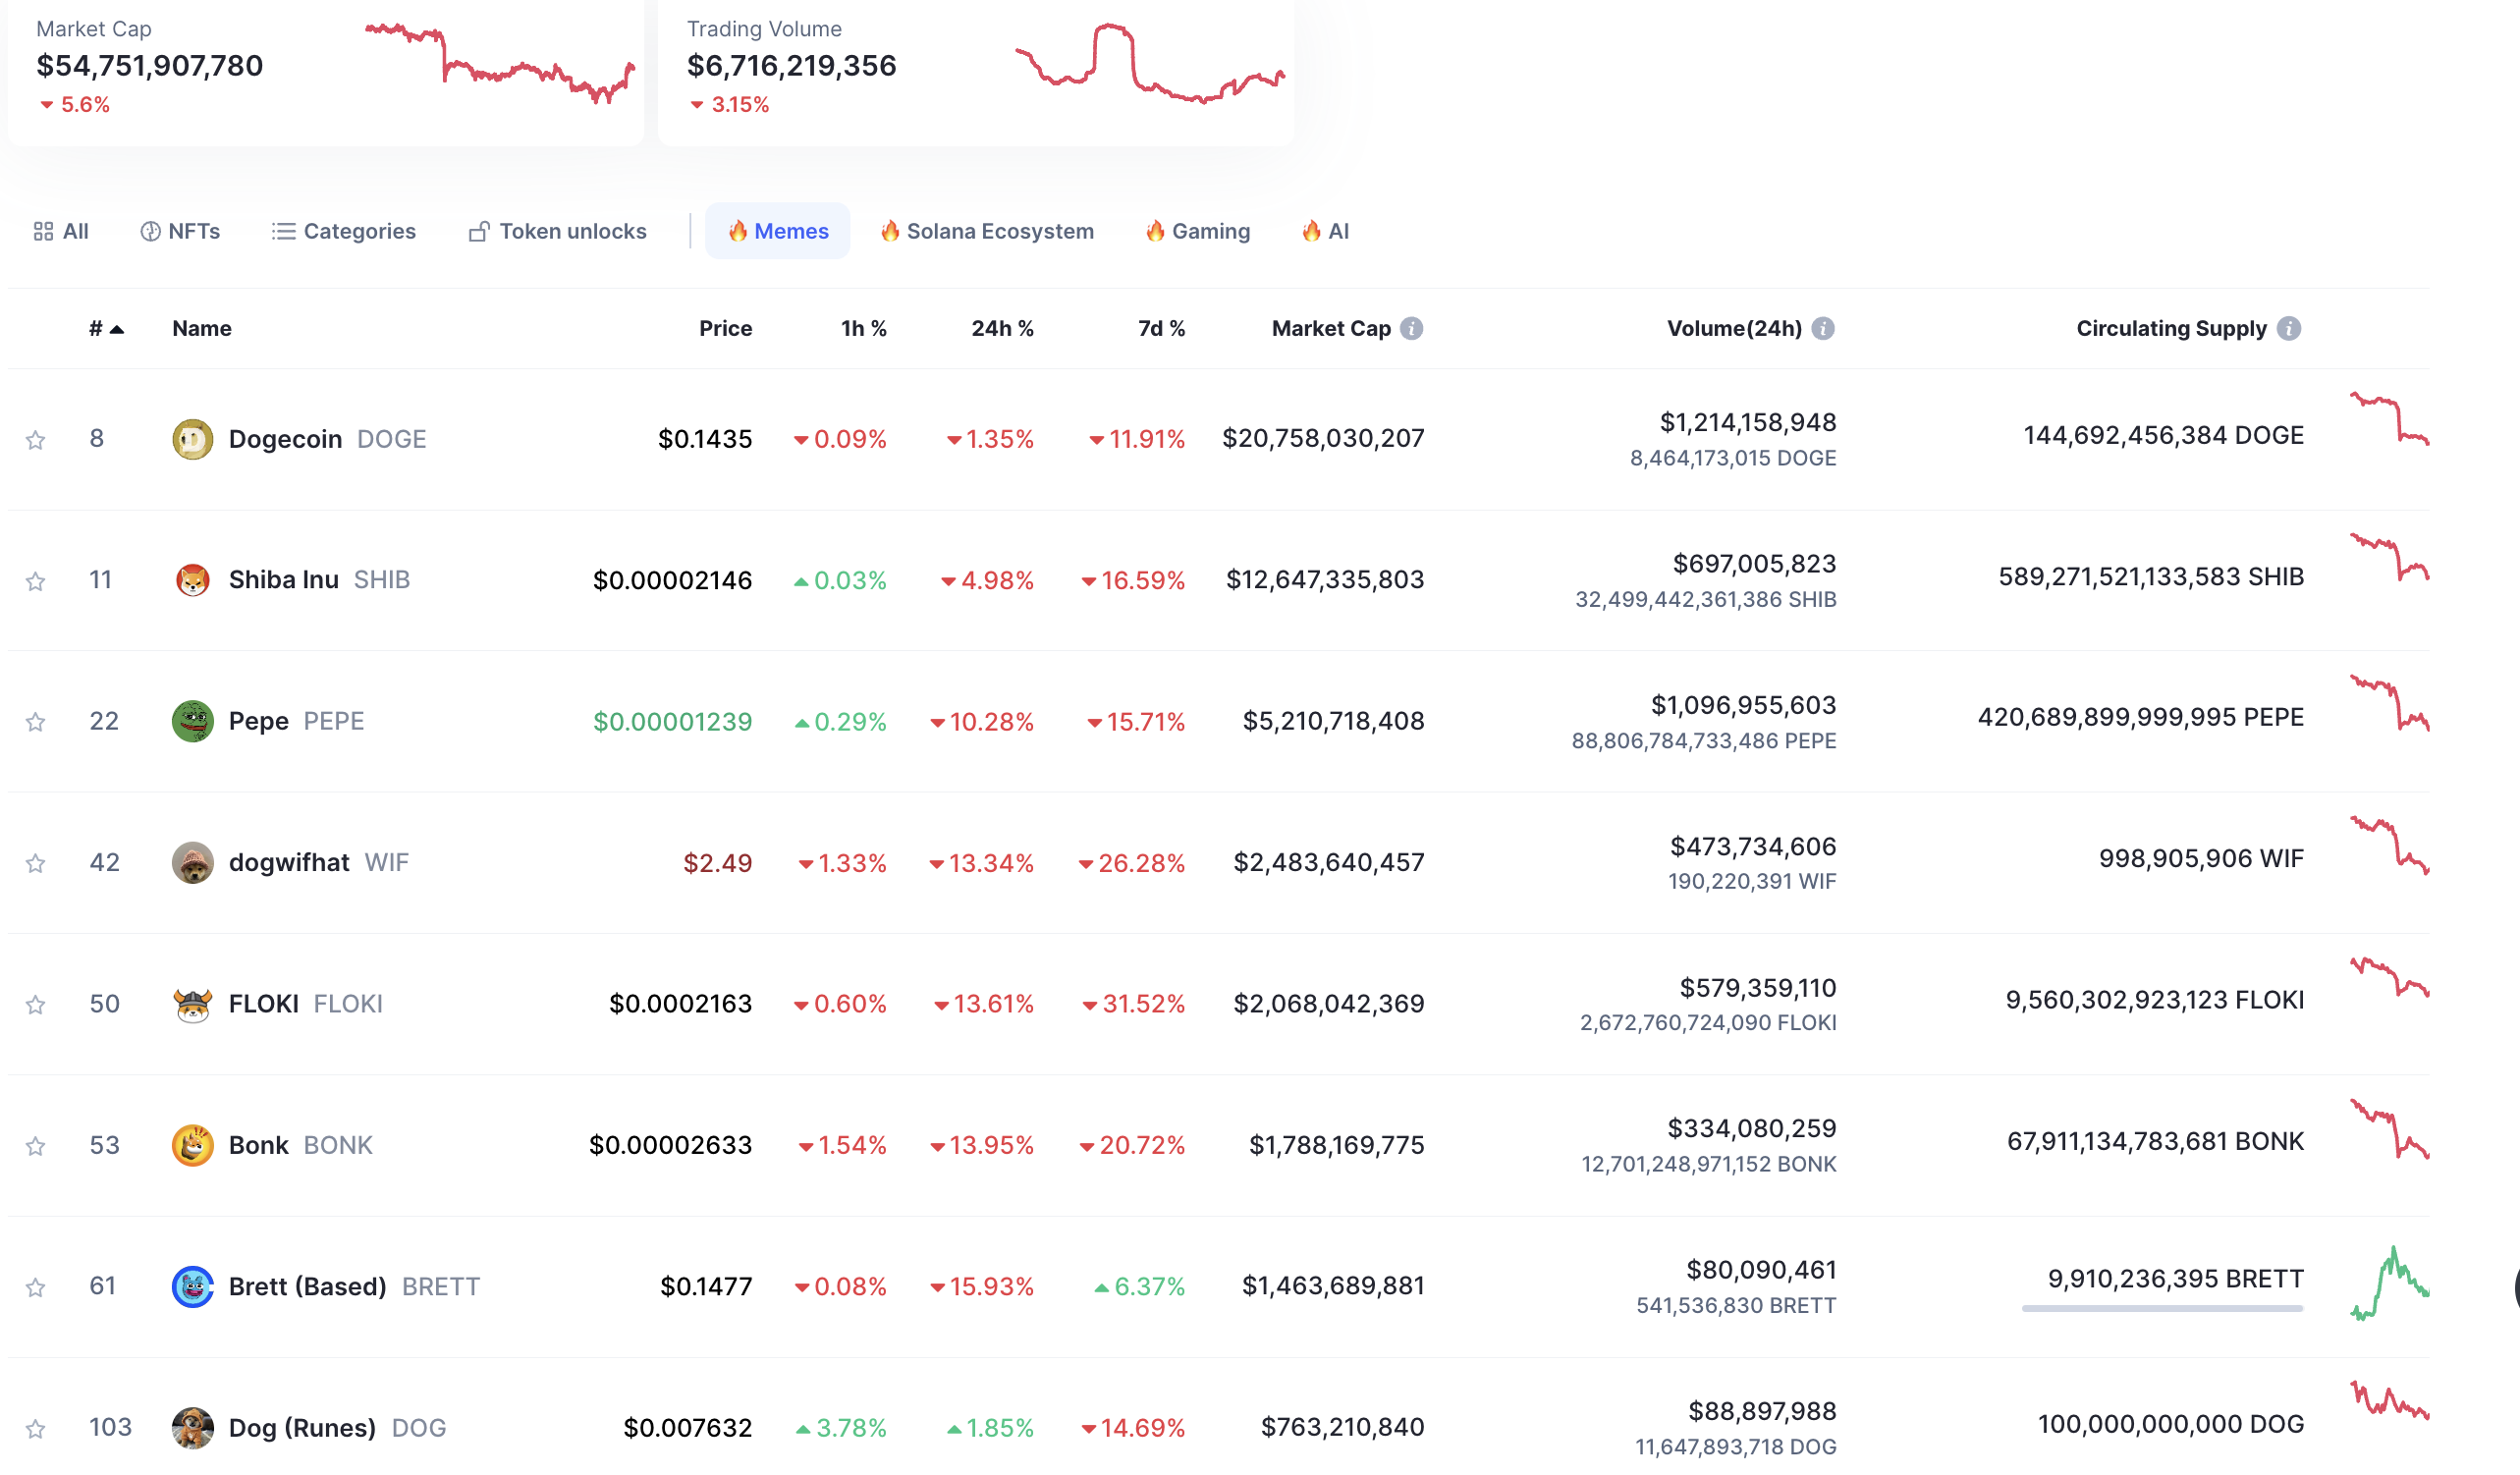
Task: Click Circulating Supply info icon
Action: 2288,328
